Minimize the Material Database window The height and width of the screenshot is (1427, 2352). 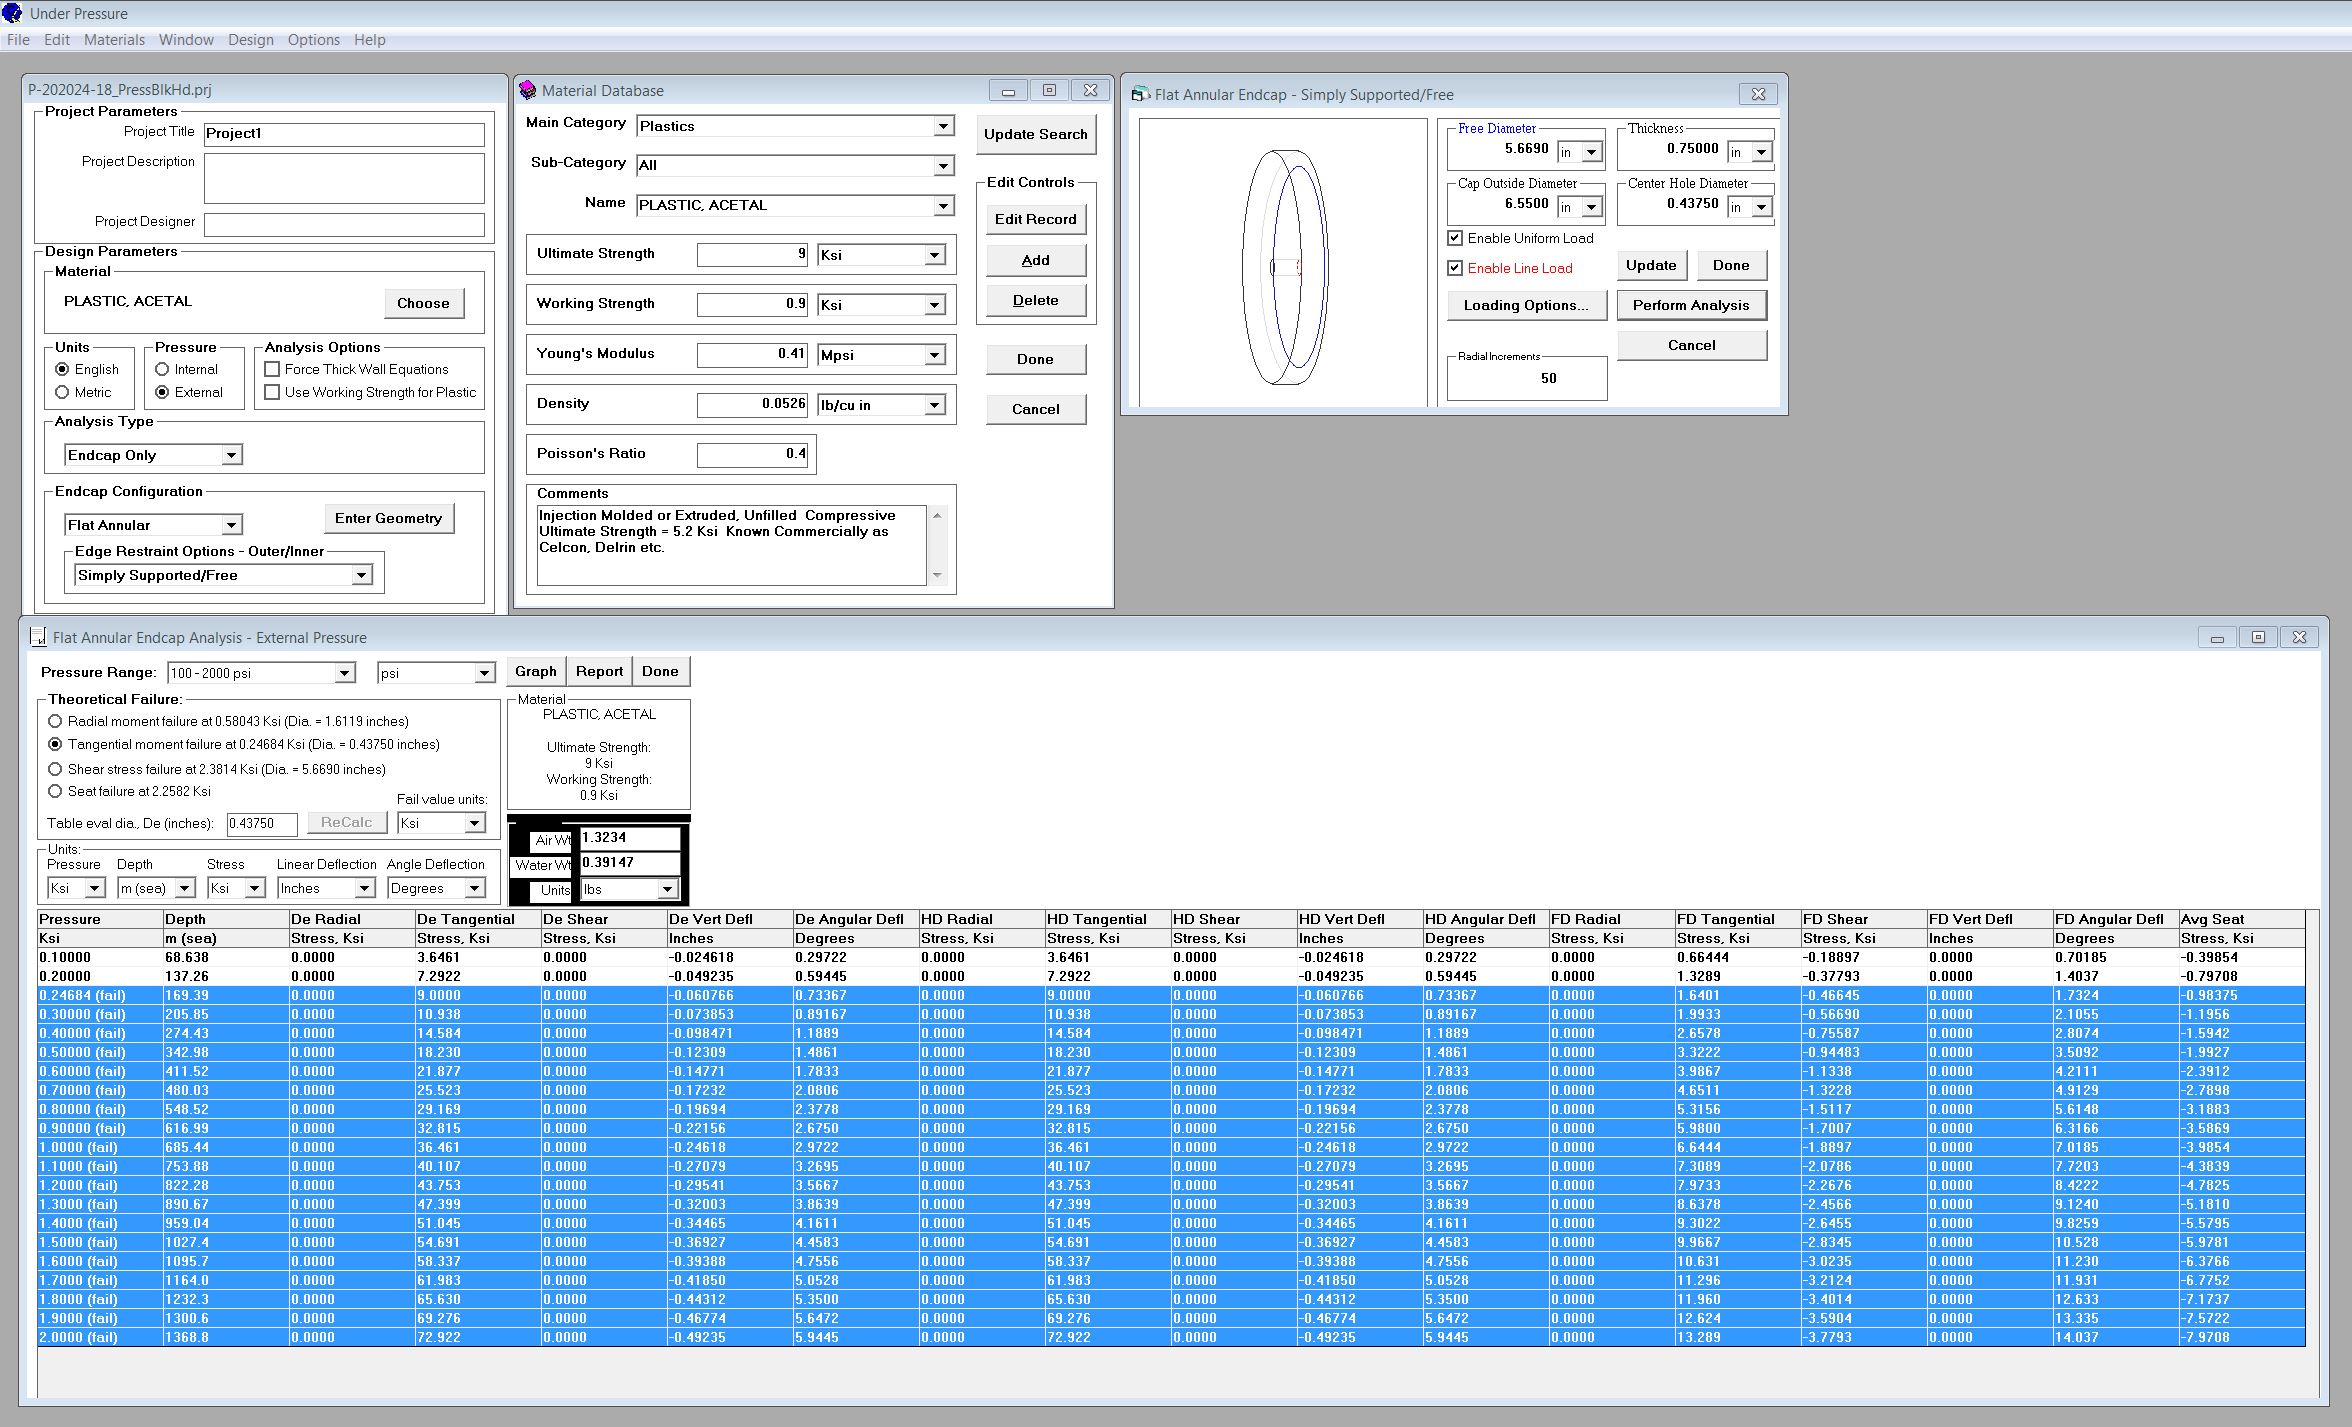(1008, 90)
